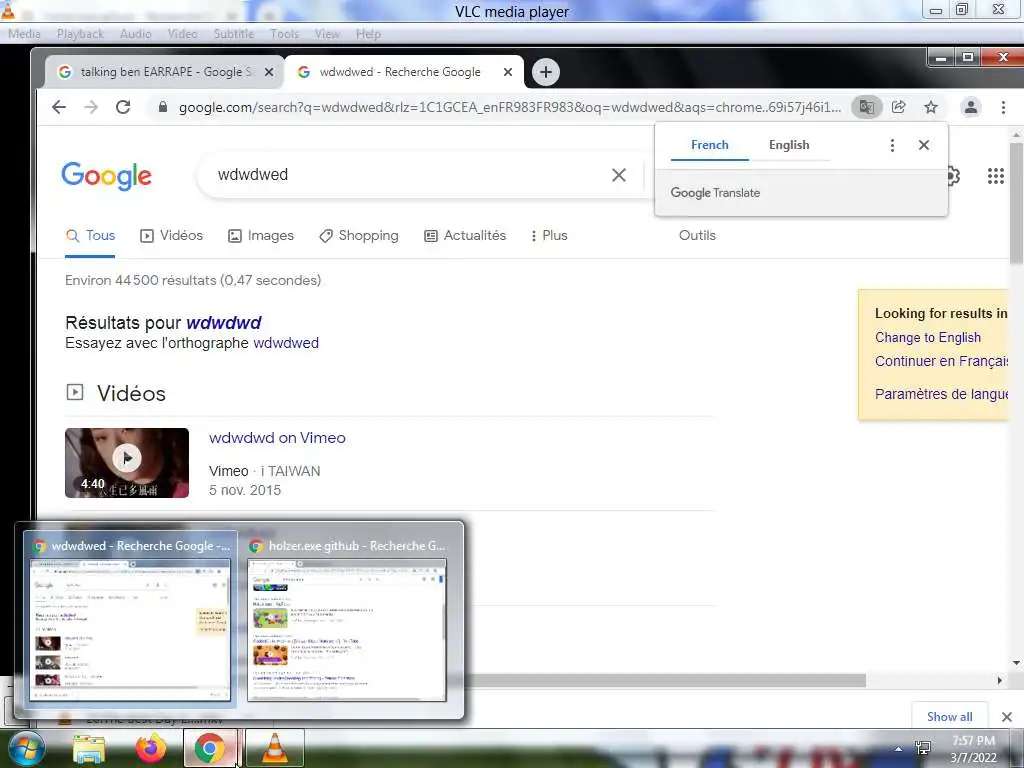1024x768 pixels.
Task: Close the translate popup
Action: pyautogui.click(x=923, y=145)
